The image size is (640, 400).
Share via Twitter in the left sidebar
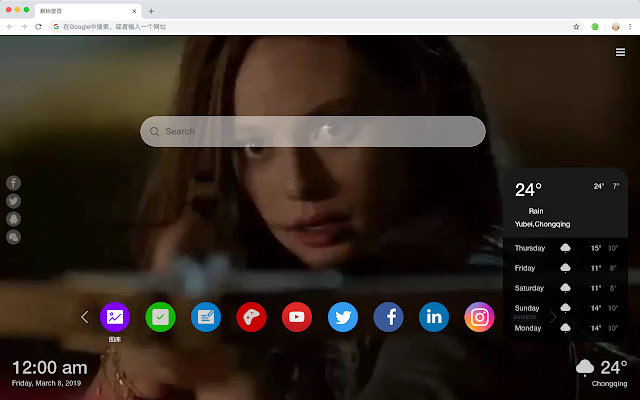(13, 201)
